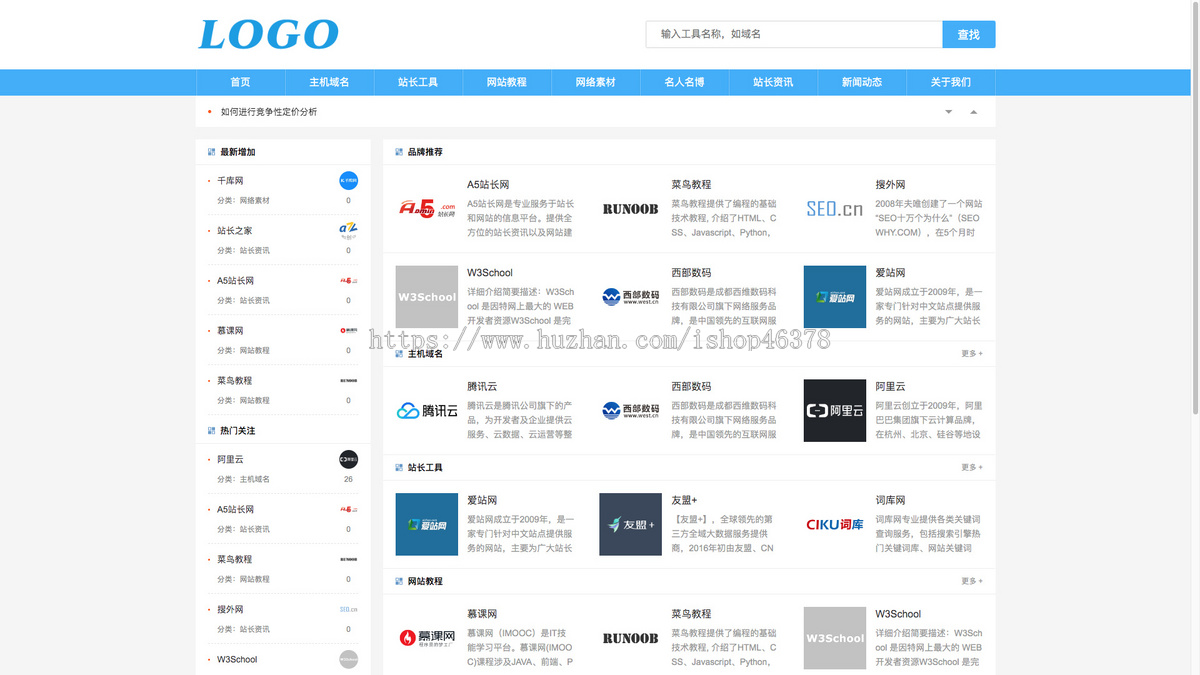Click RUNOOB logo in 网站教程 section

pos(630,638)
